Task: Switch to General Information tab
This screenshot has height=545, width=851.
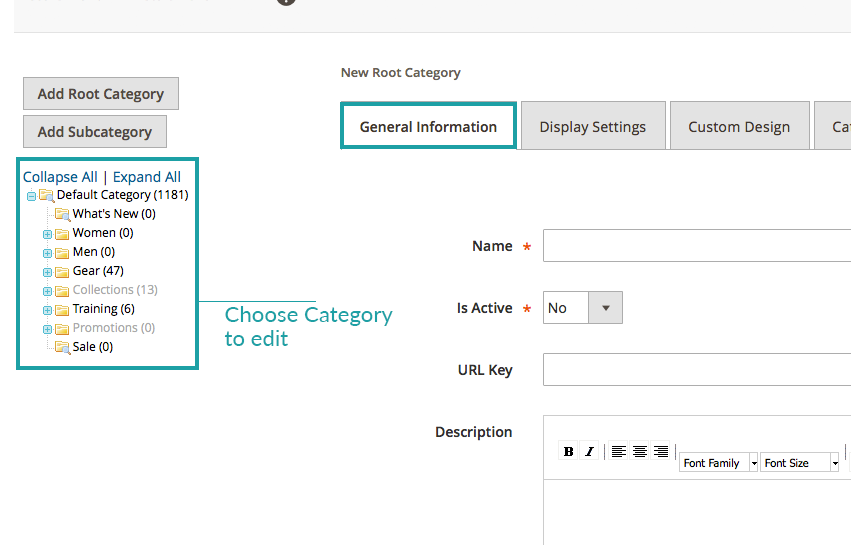Action: pyautogui.click(x=428, y=126)
